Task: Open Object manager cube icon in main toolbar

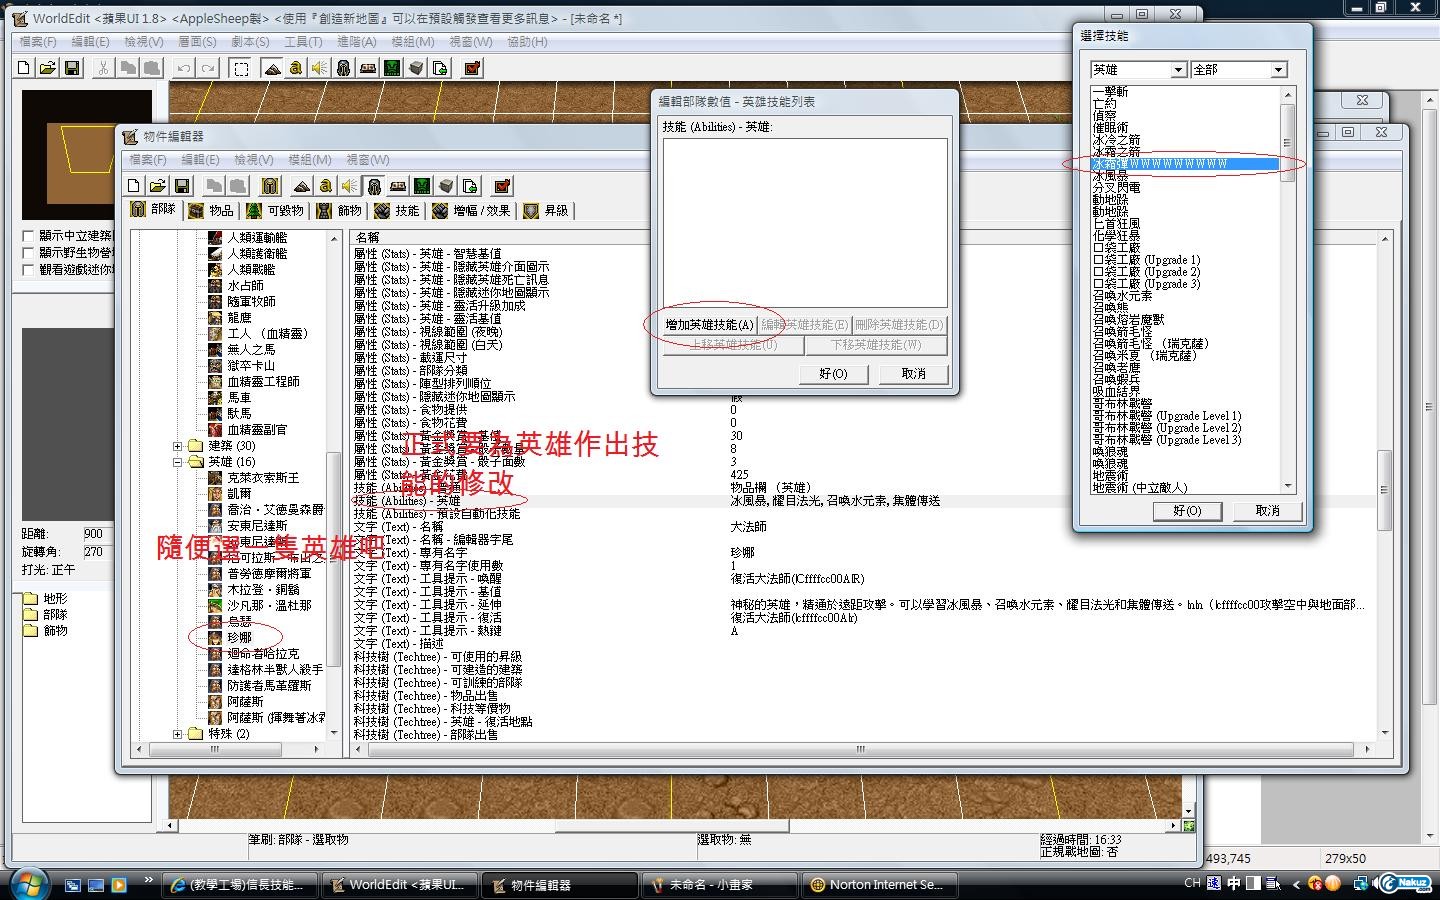Action: tap(416, 68)
